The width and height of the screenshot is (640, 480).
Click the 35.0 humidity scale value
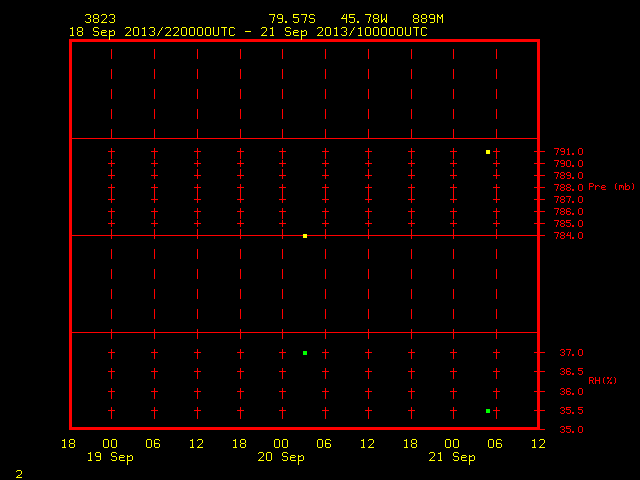pyautogui.click(x=571, y=430)
